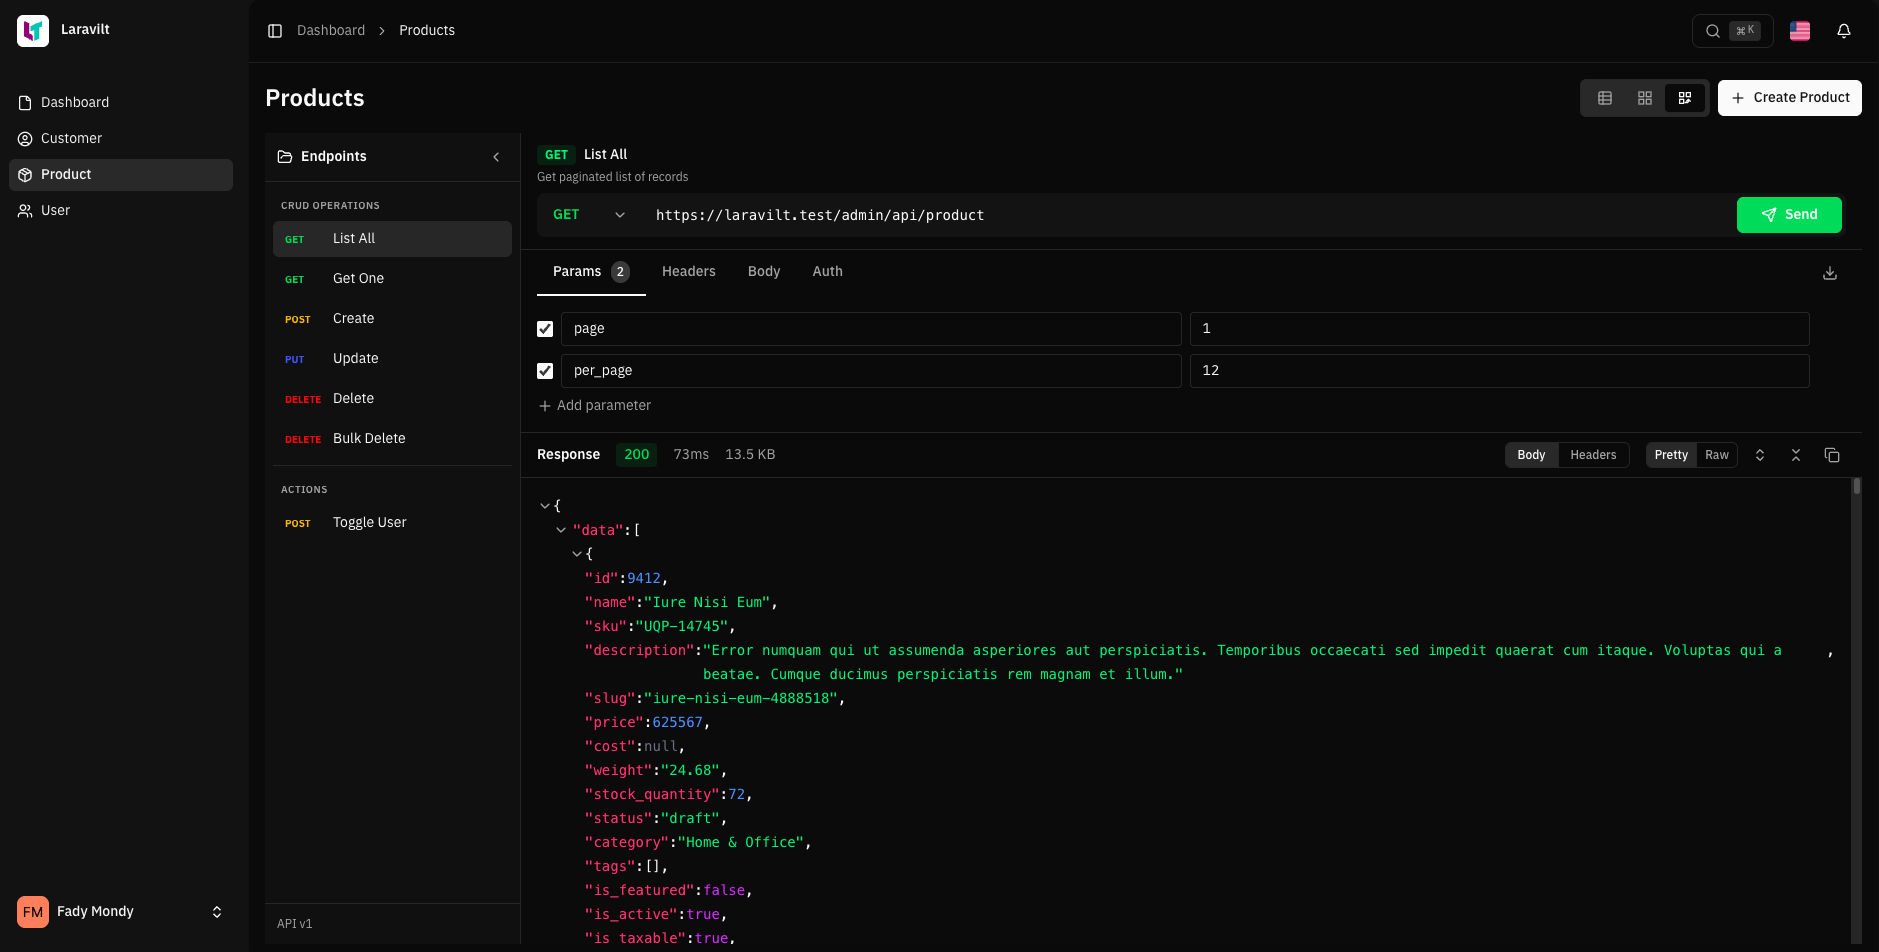Image resolution: width=1879 pixels, height=952 pixels.
Task: Collapse the Endpoints panel
Action: tap(496, 157)
